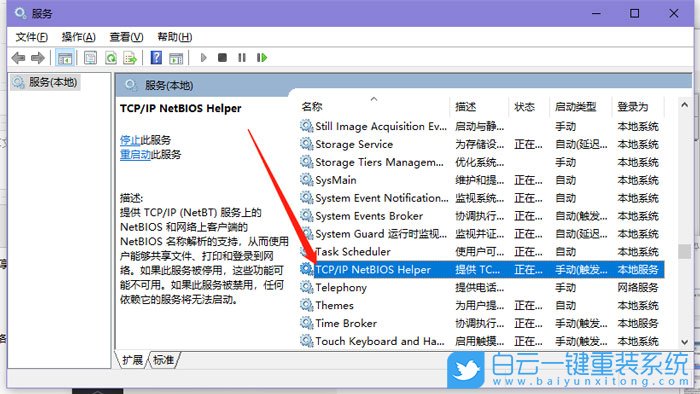Open the 文件(F) menu
The height and width of the screenshot is (394, 700).
click(x=32, y=37)
